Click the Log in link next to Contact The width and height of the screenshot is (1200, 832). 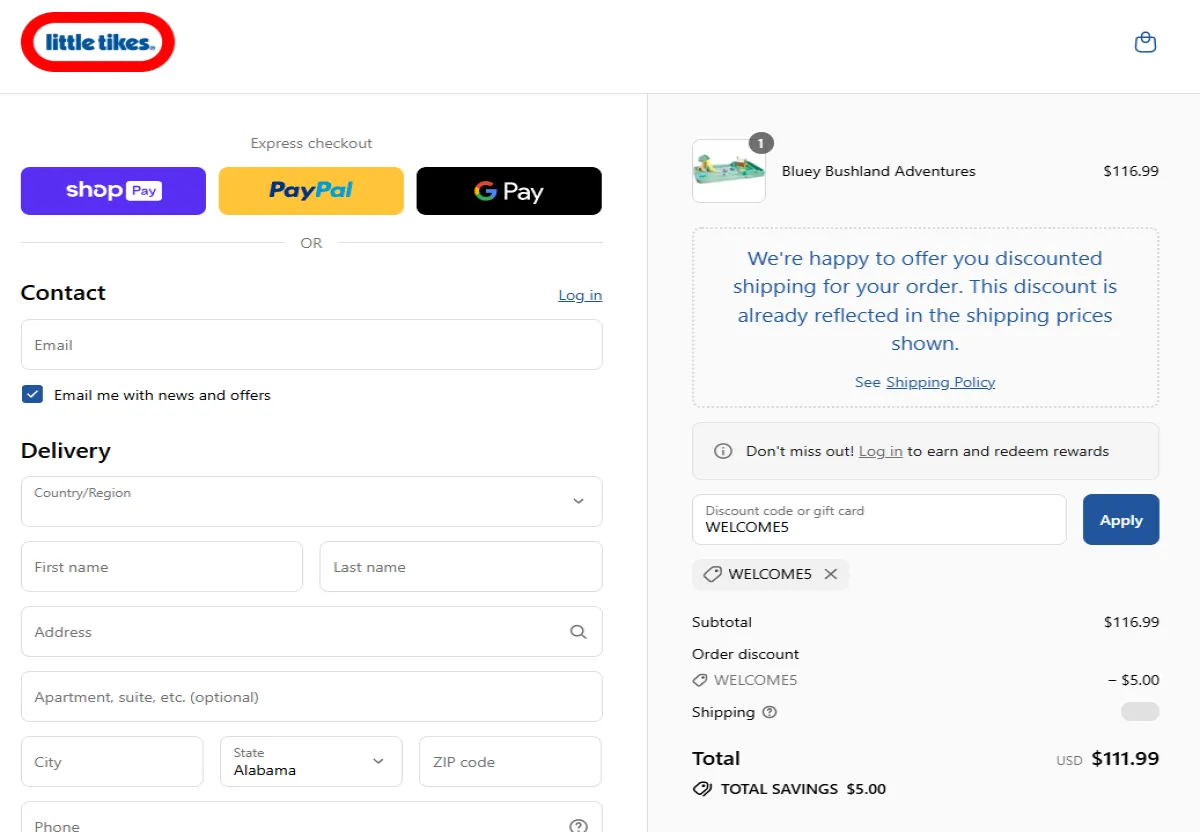coord(580,295)
